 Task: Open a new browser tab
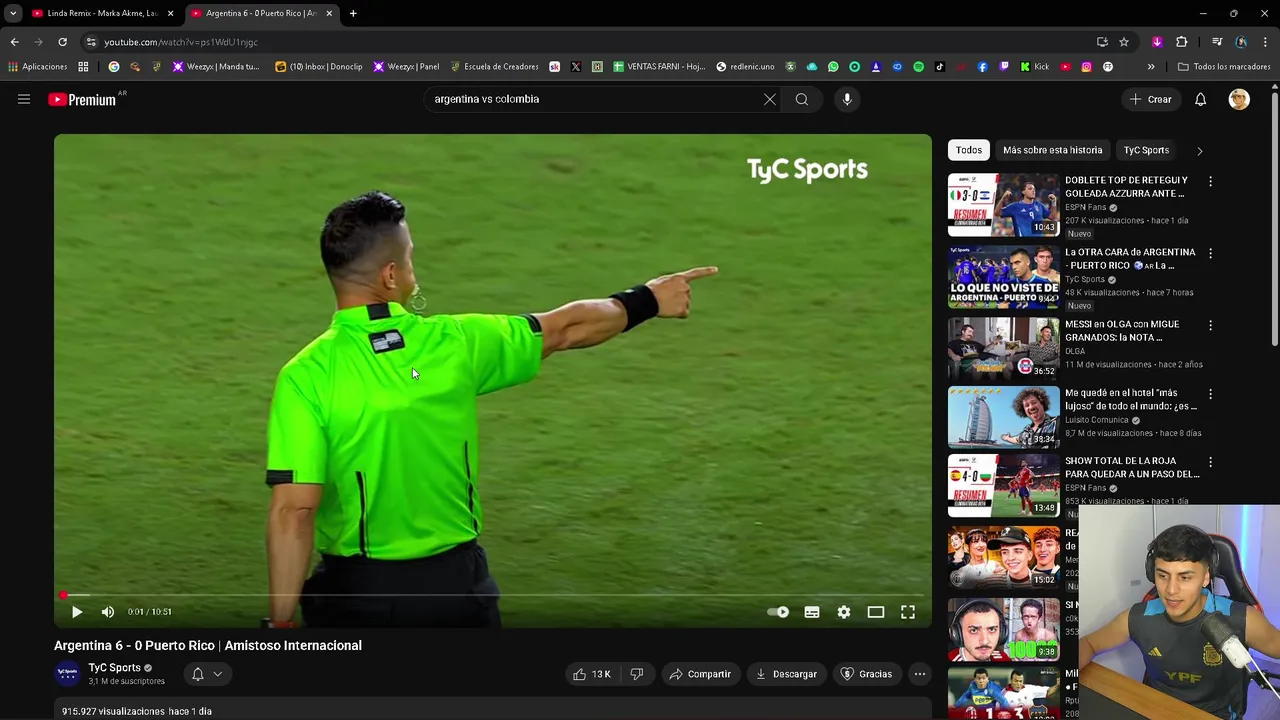tap(353, 13)
